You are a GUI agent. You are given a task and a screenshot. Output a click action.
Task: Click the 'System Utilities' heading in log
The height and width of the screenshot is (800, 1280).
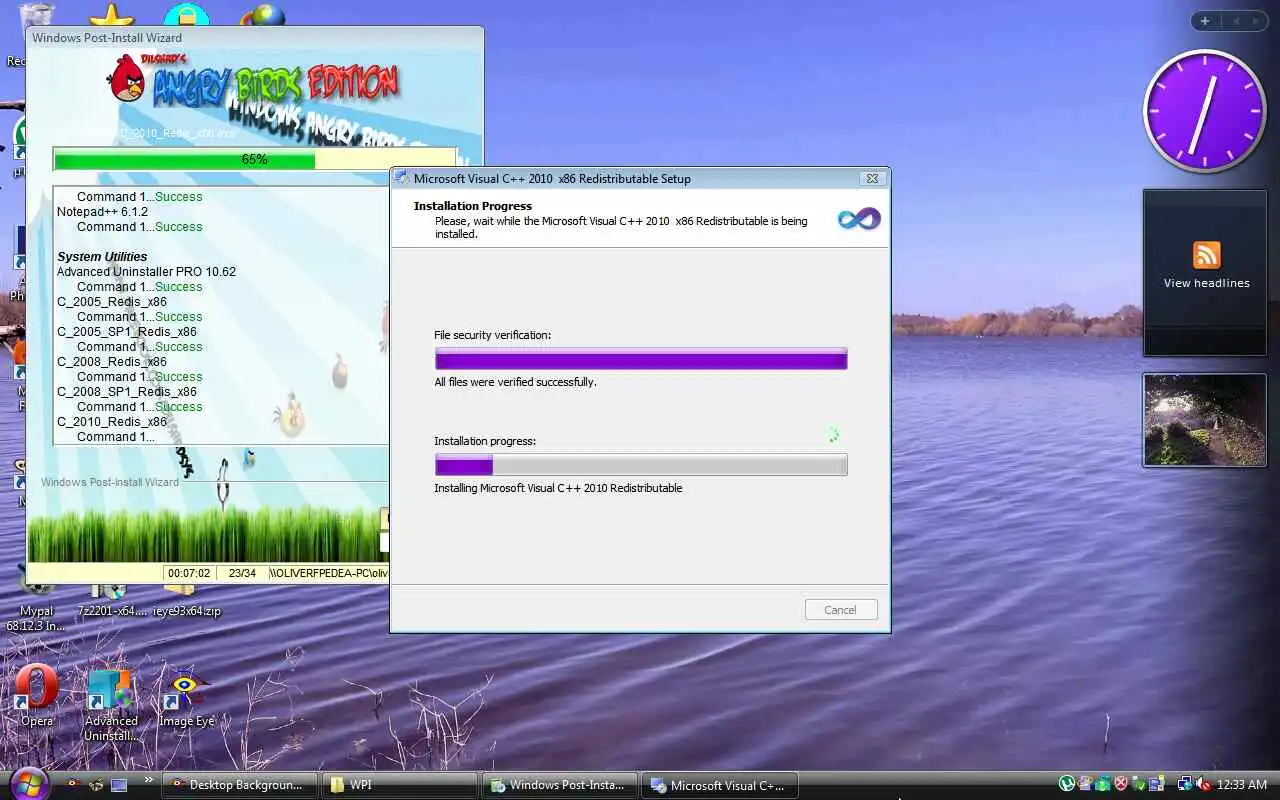[102, 257]
